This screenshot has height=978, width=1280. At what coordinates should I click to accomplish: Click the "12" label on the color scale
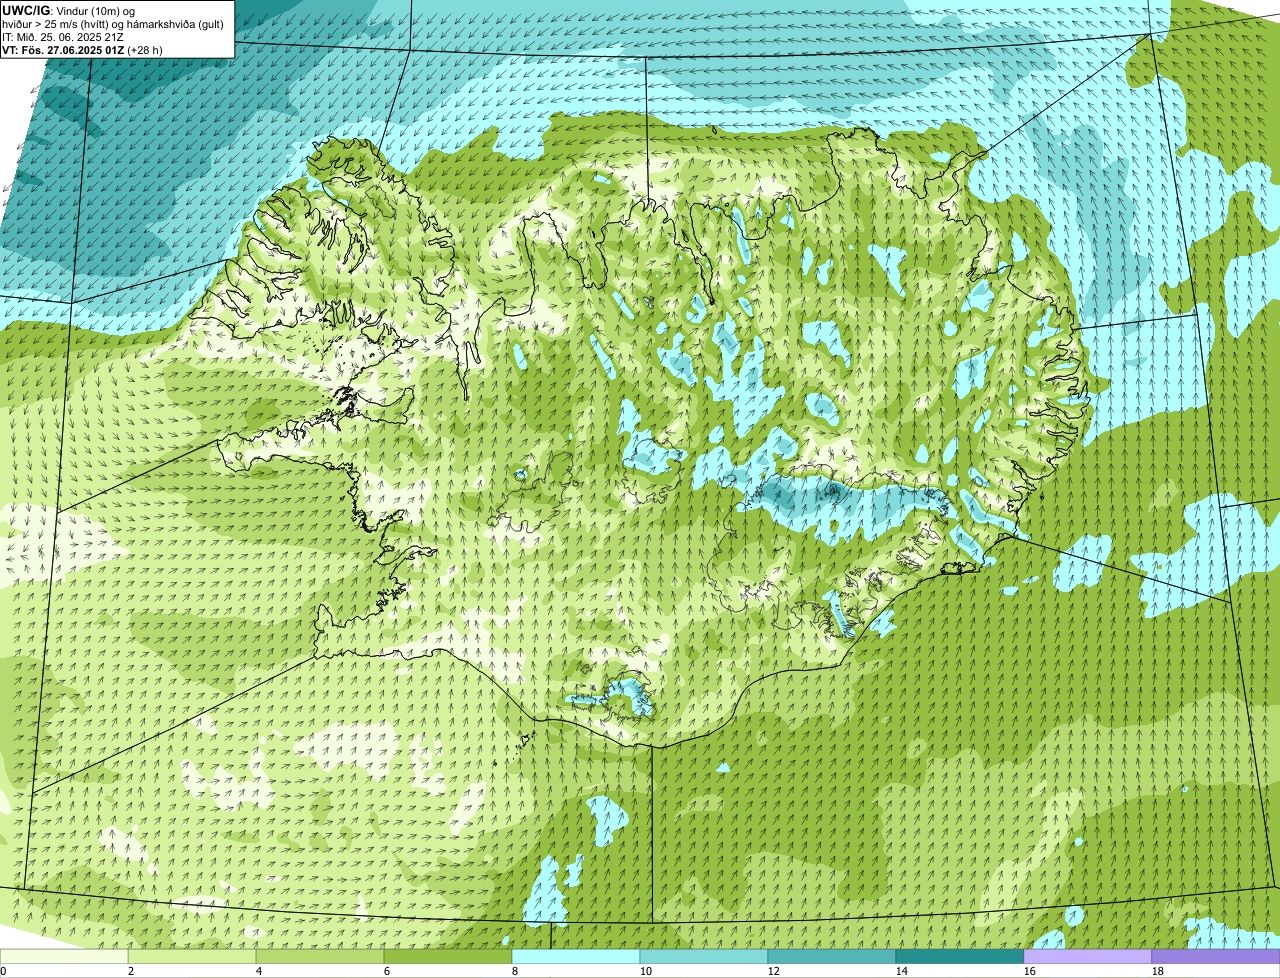(x=774, y=971)
